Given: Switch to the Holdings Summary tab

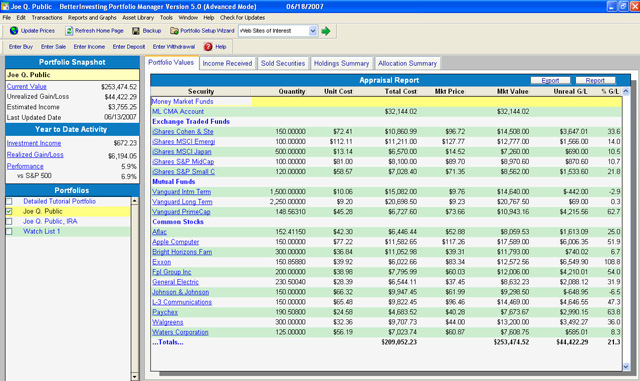Looking at the screenshot, I should tap(341, 63).
